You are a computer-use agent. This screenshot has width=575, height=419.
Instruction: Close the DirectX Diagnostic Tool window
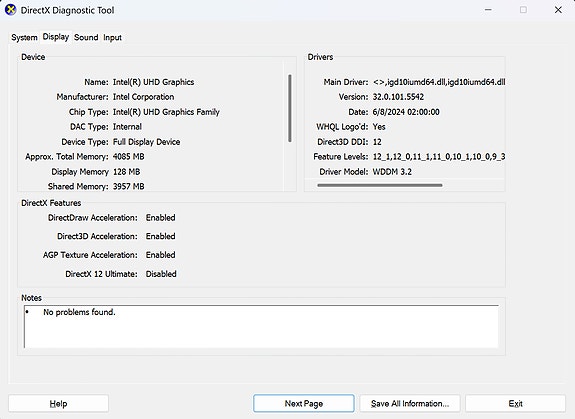coord(558,10)
